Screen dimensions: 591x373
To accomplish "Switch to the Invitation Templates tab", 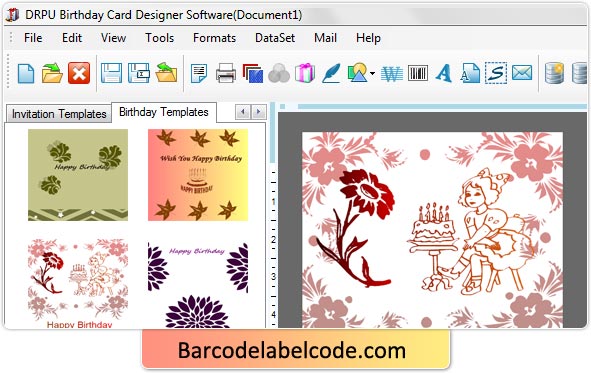I will pos(59,113).
